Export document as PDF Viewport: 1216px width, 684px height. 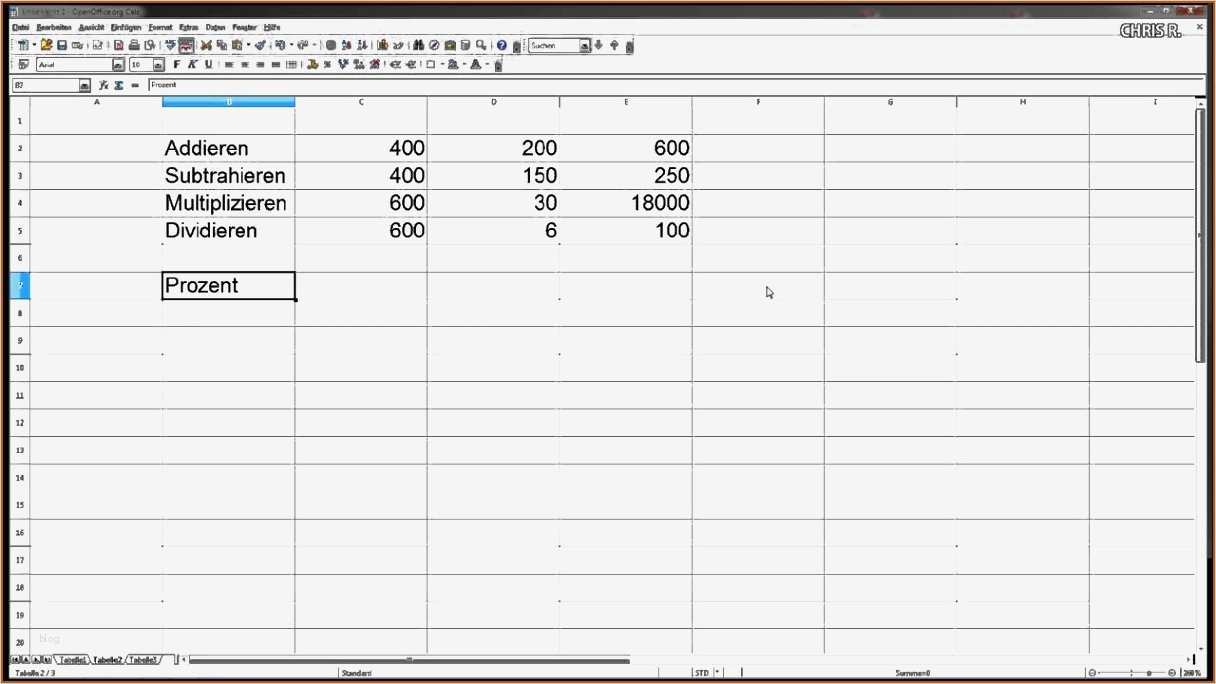[118, 45]
